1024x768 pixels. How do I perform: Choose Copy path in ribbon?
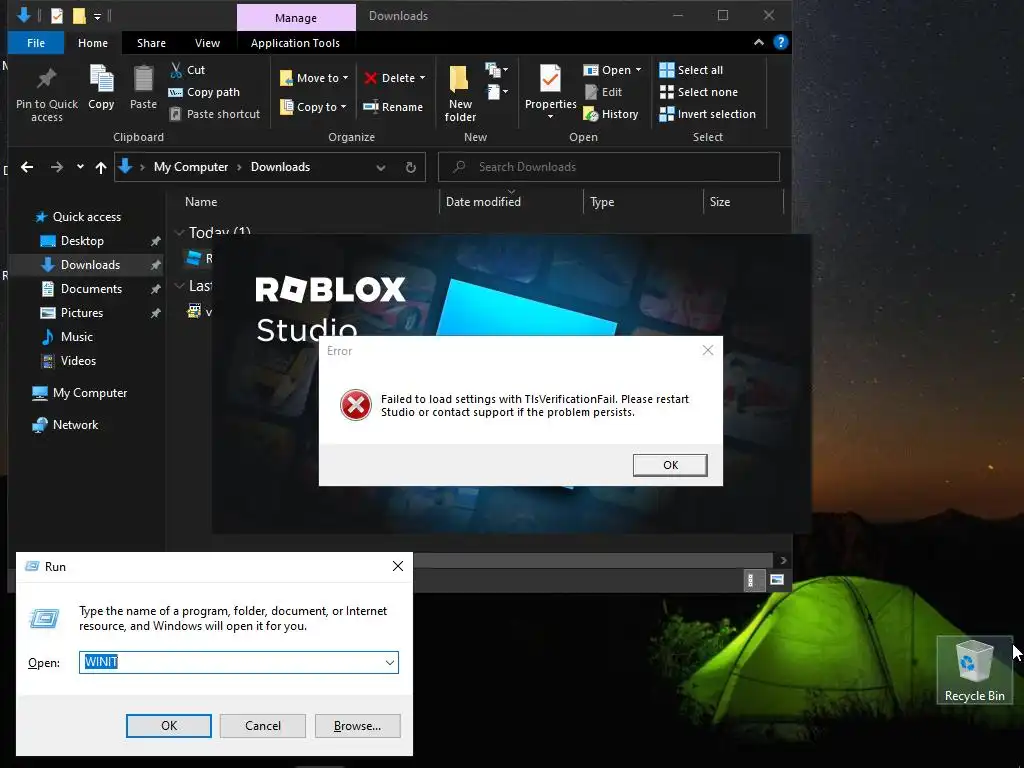204,92
